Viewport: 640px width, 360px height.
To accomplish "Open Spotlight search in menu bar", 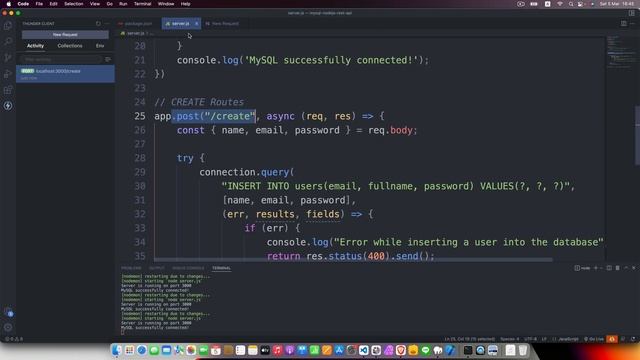I will click(x=571, y=4).
